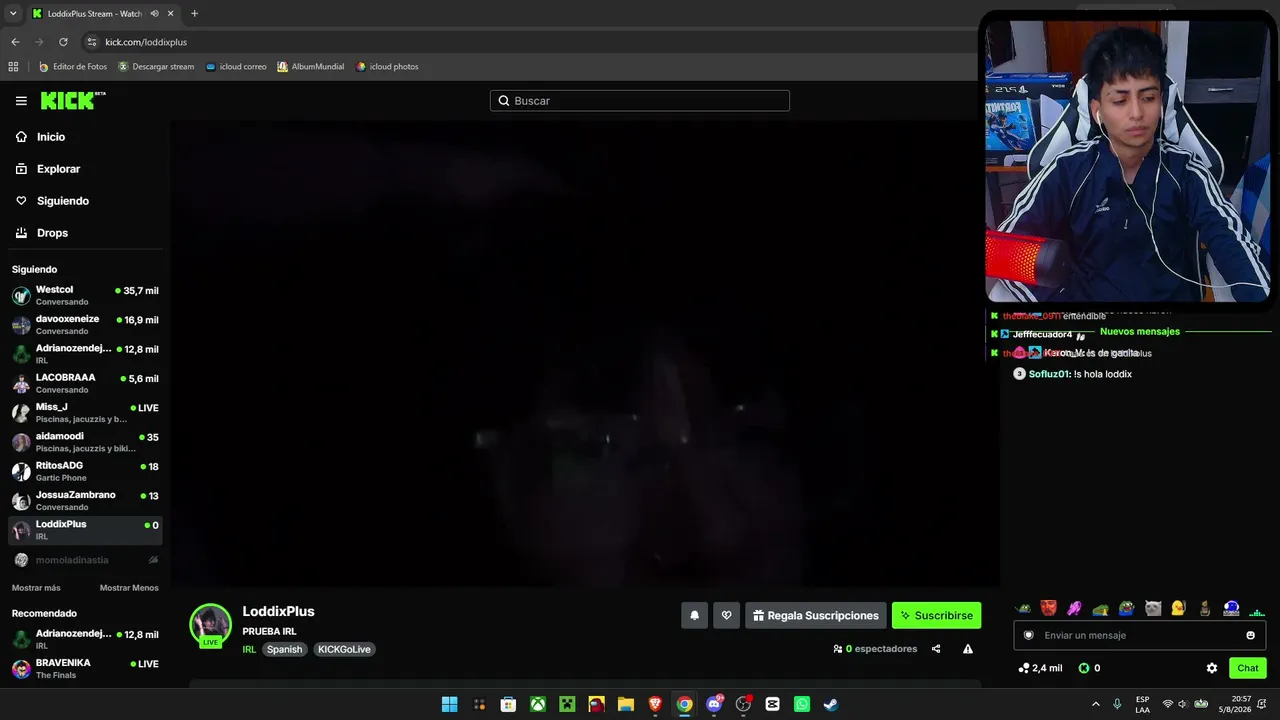Screen dimensions: 1280x720
Task: Click the green Chat send button
Action: point(1248,668)
